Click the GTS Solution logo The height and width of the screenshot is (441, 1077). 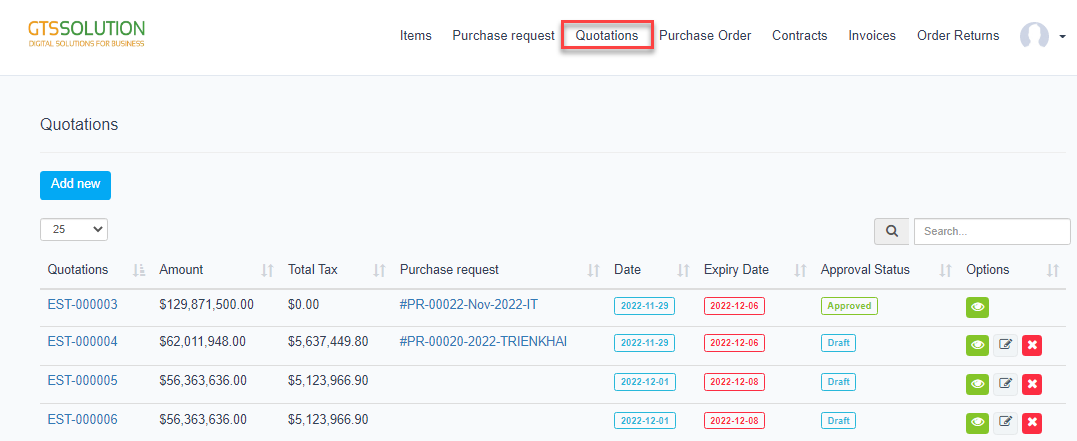click(87, 35)
